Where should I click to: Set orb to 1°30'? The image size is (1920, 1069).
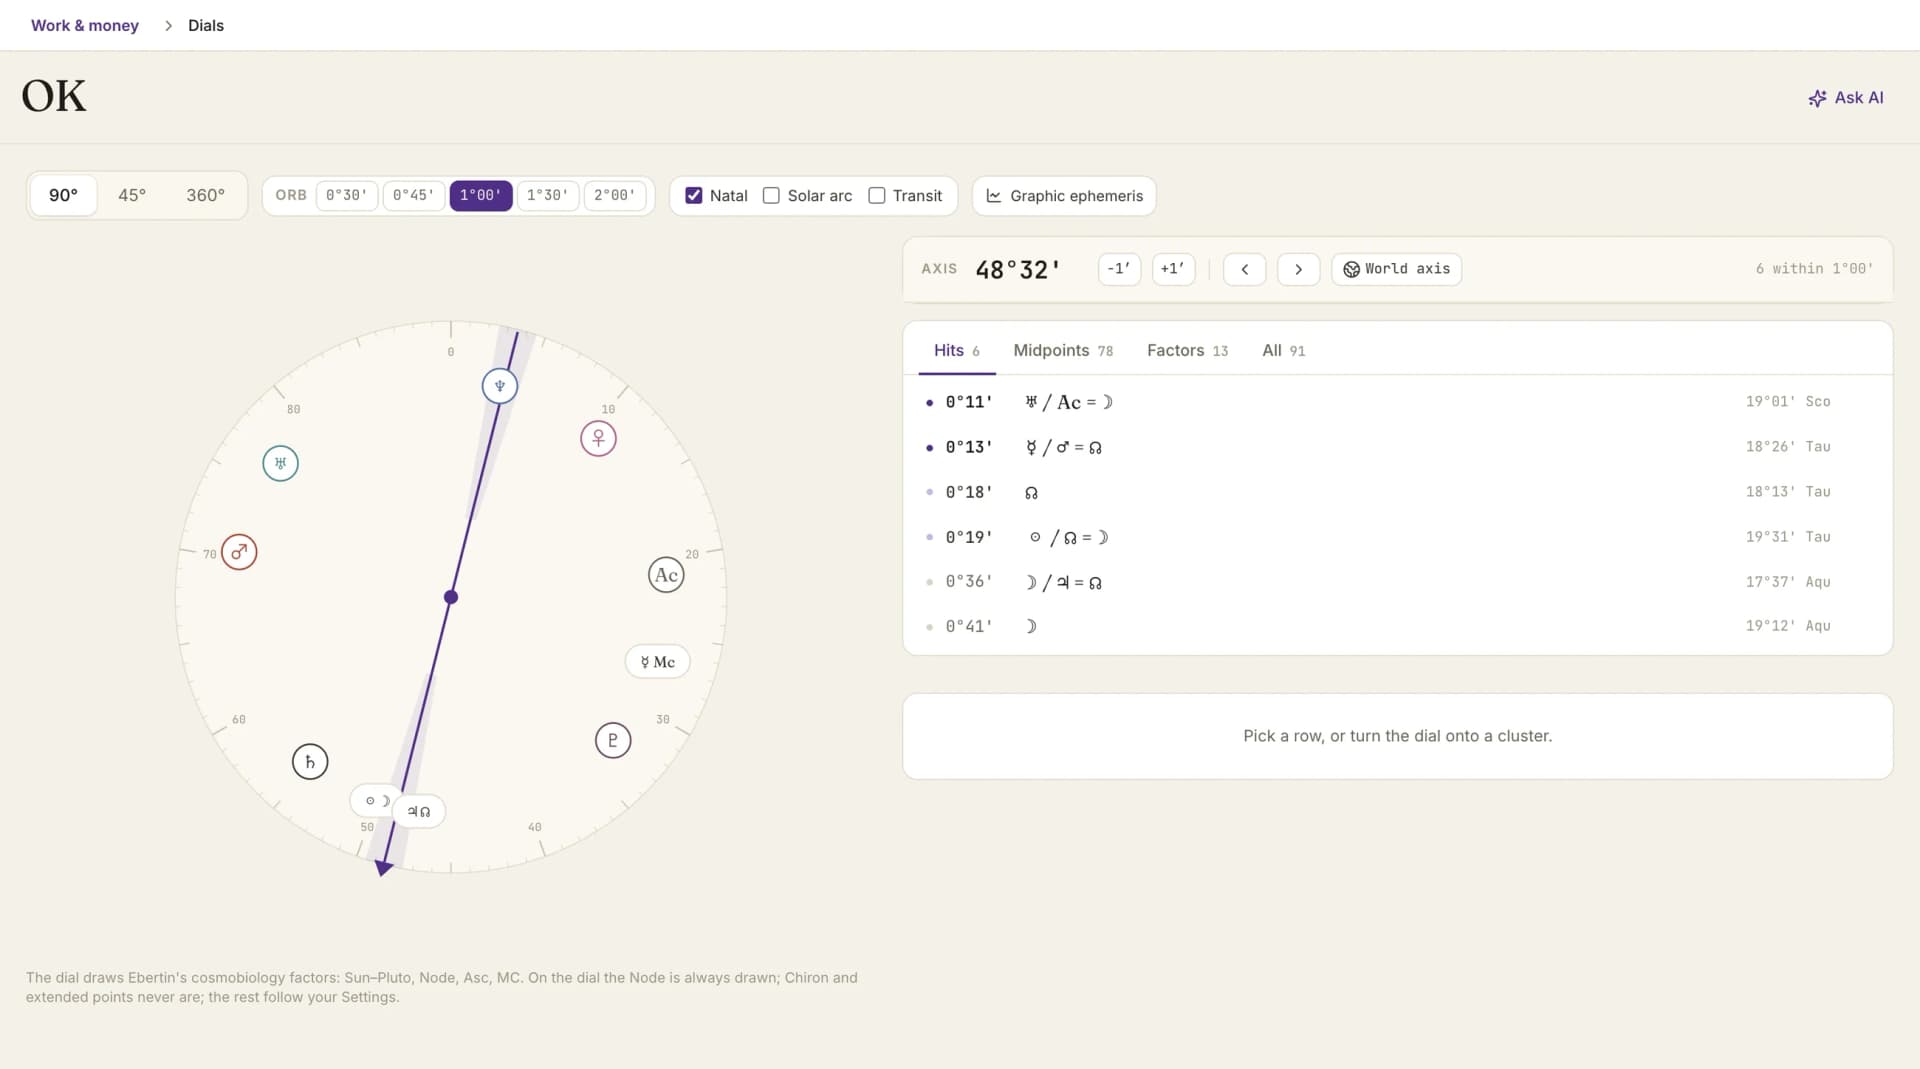(x=548, y=195)
